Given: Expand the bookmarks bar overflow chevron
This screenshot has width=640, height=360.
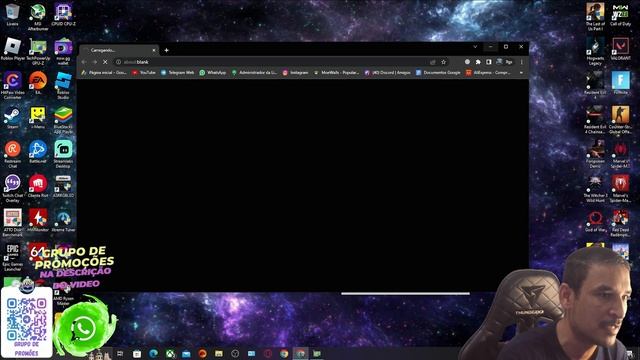Looking at the screenshot, I should (521, 73).
